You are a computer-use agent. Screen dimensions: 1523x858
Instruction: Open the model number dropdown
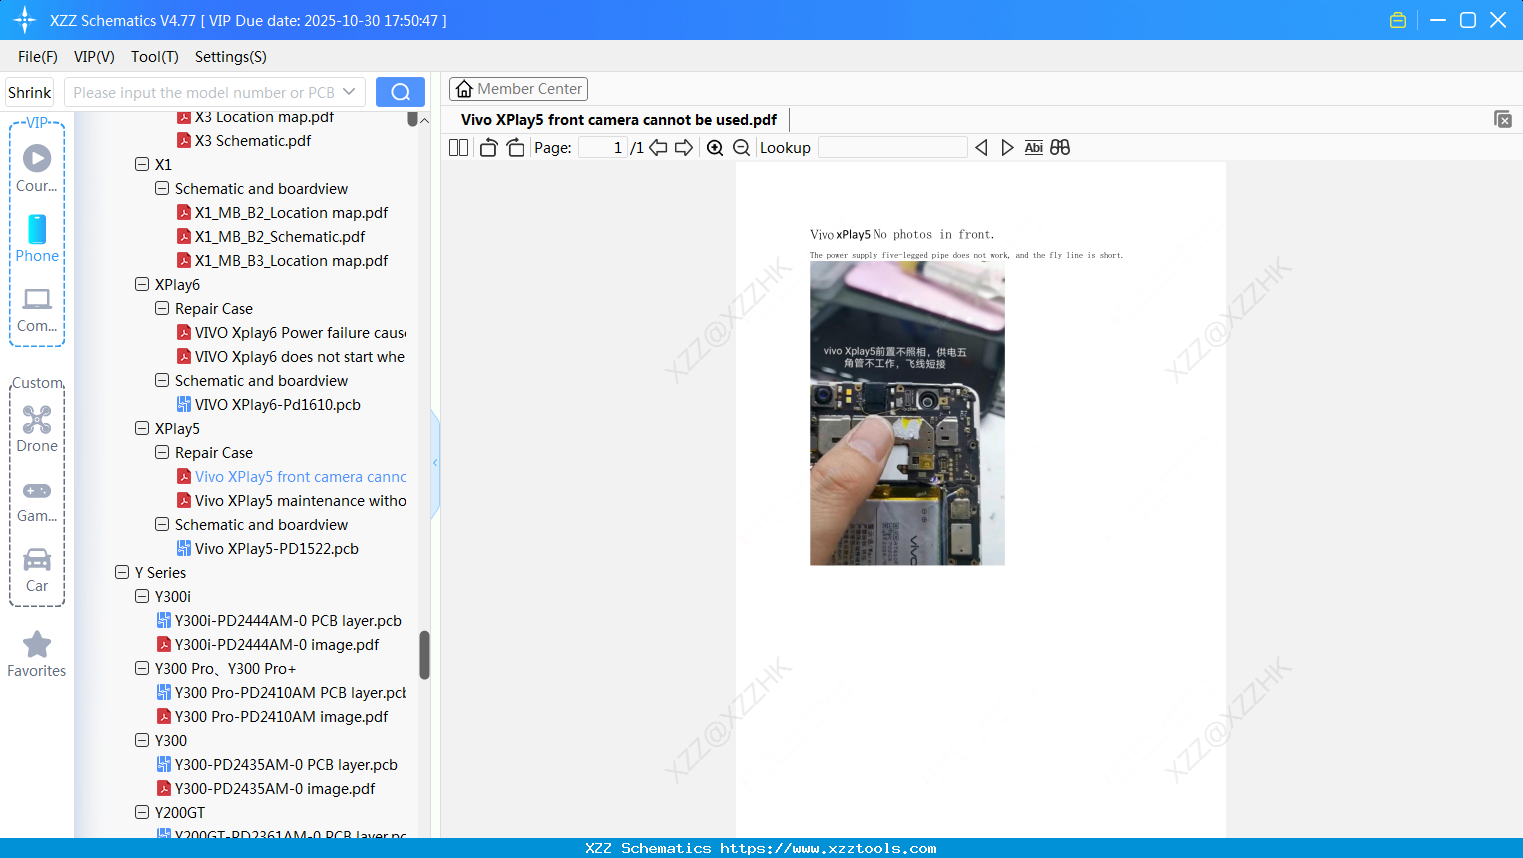click(x=349, y=91)
